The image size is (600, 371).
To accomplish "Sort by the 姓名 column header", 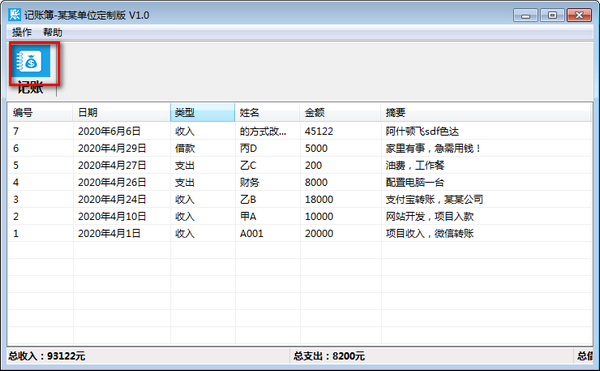I will coord(267,112).
